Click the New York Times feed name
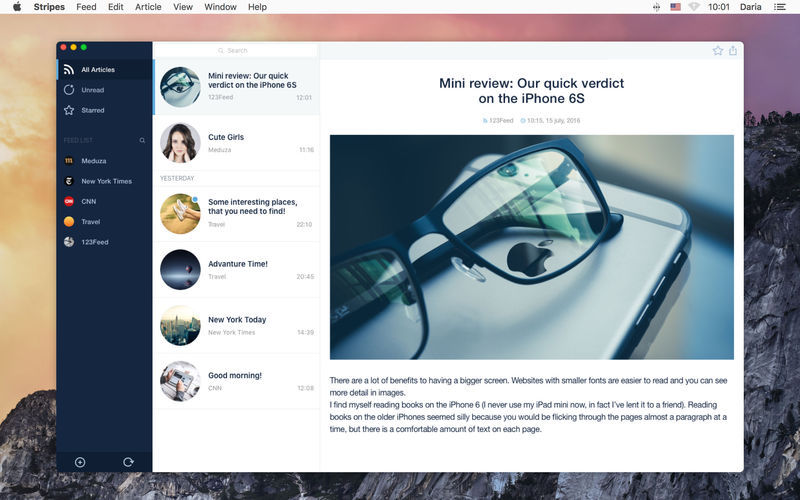The height and width of the screenshot is (500, 800). (107, 181)
